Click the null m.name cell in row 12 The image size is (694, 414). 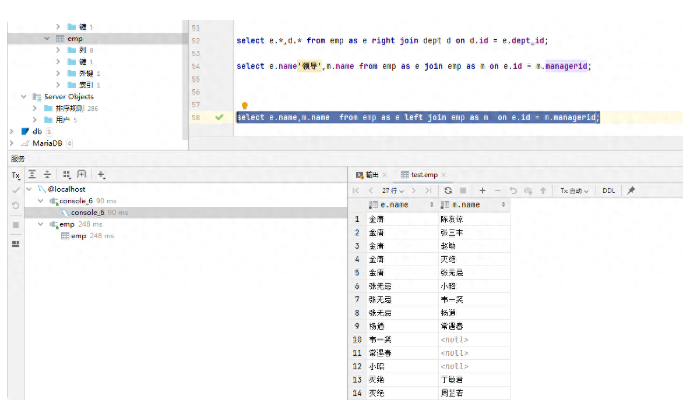coord(474,366)
